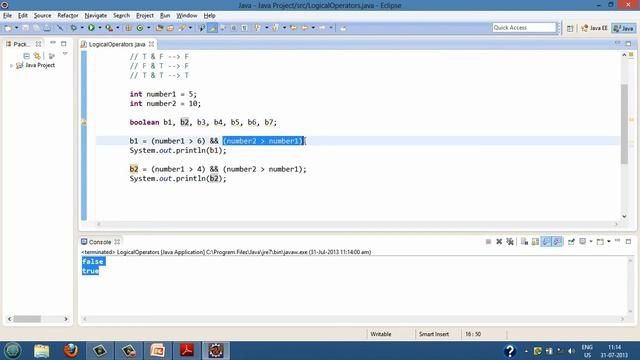640x360 pixels.
Task: Open the Window menu
Action: coord(187,16)
